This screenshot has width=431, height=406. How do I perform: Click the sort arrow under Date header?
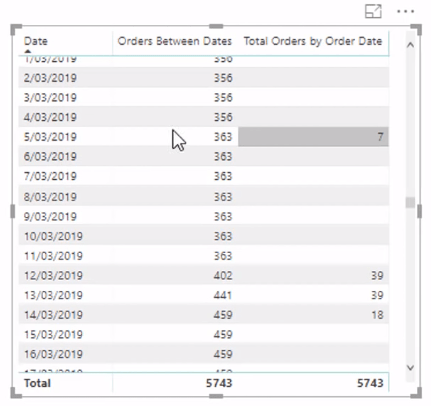28,51
